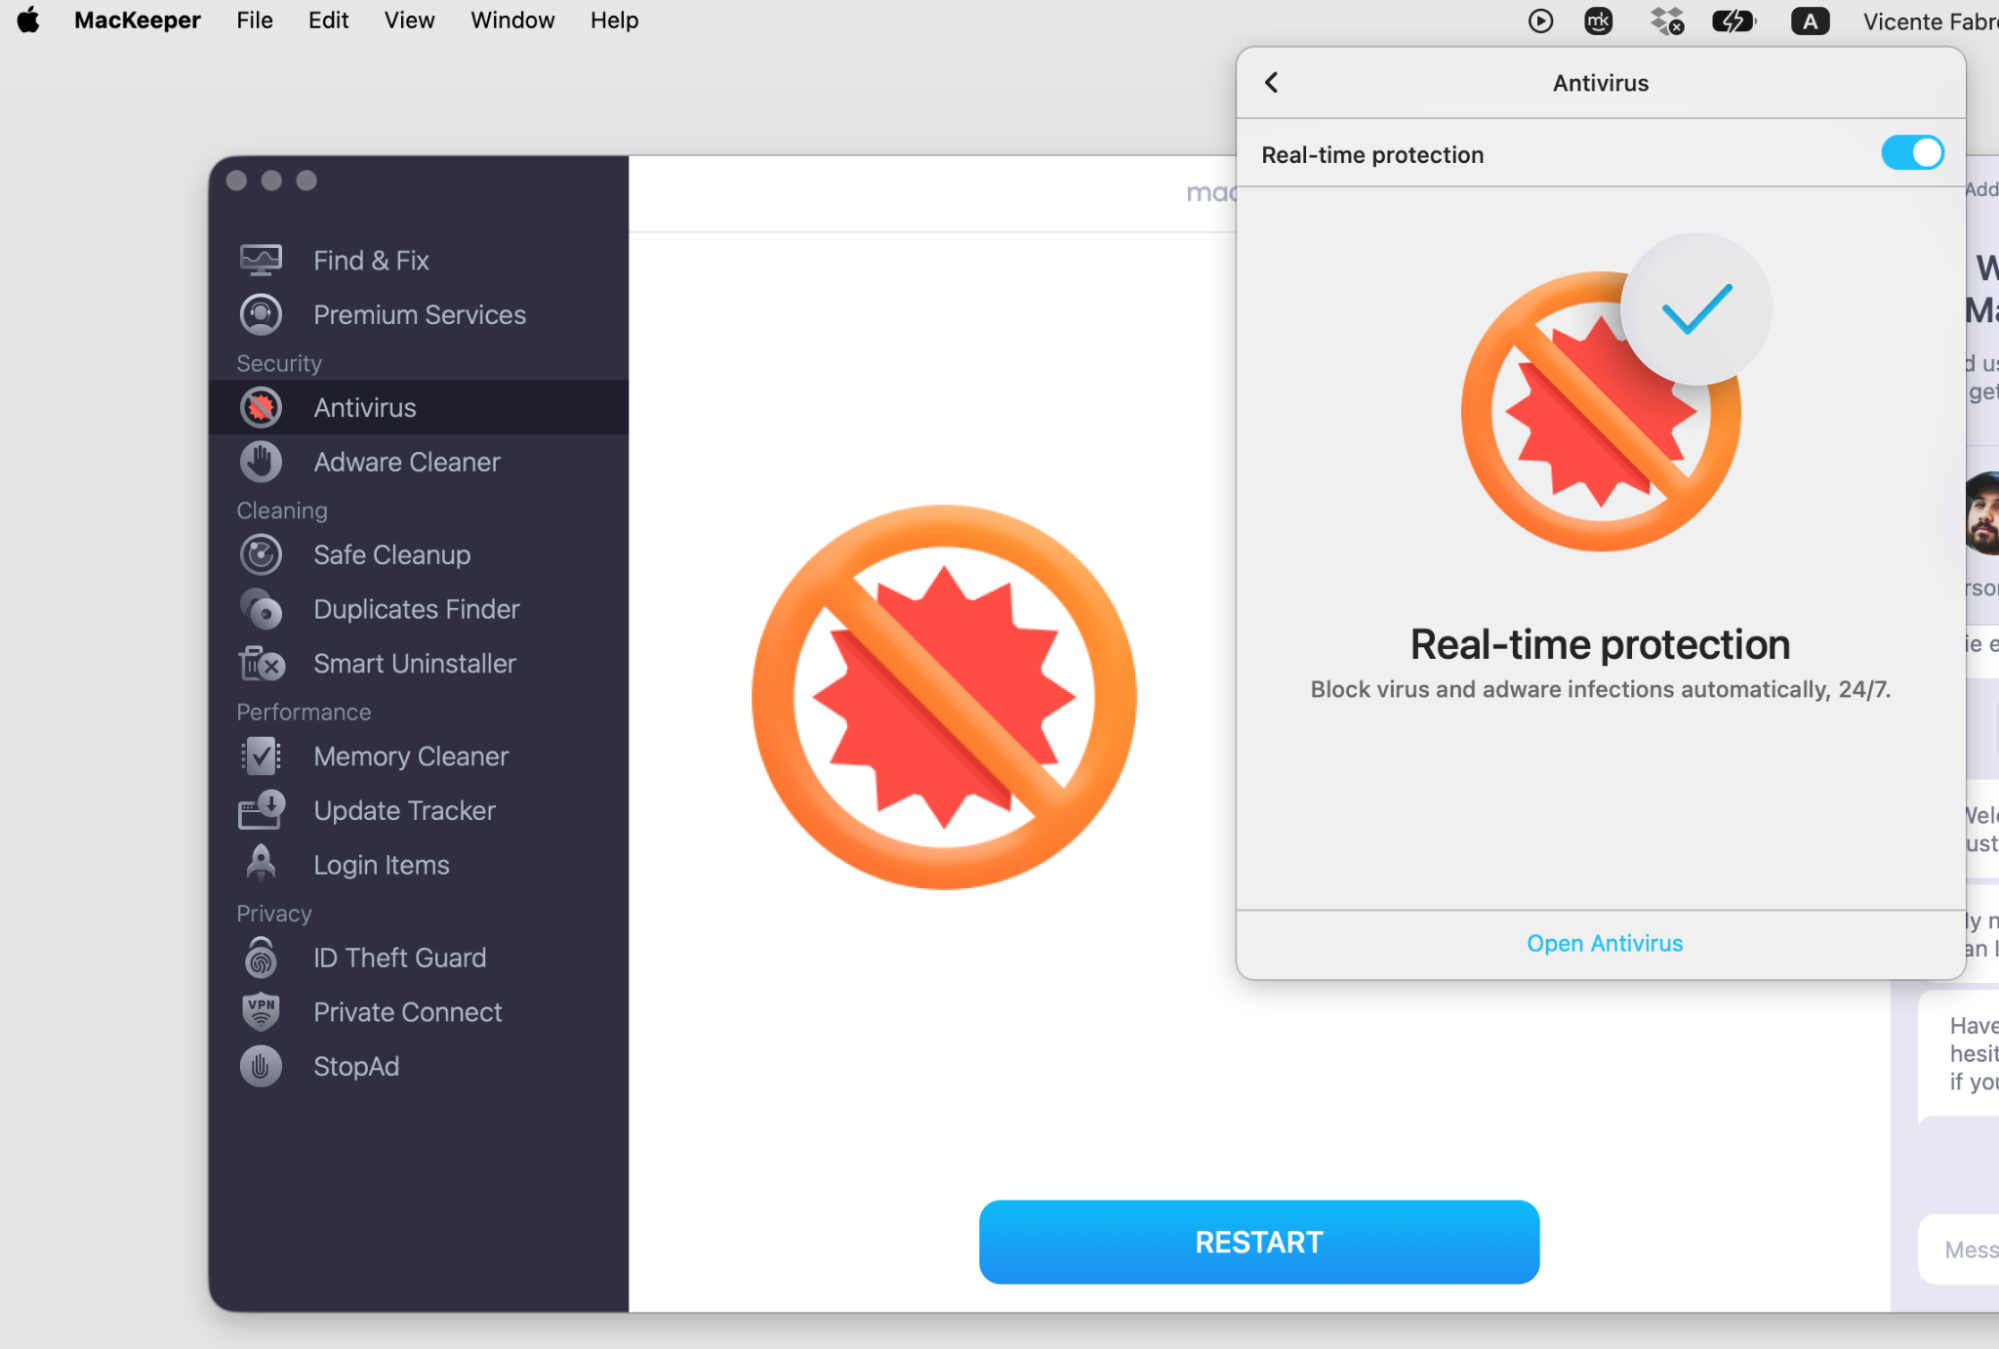Turn off Real-time protection toggle

coord(1912,153)
